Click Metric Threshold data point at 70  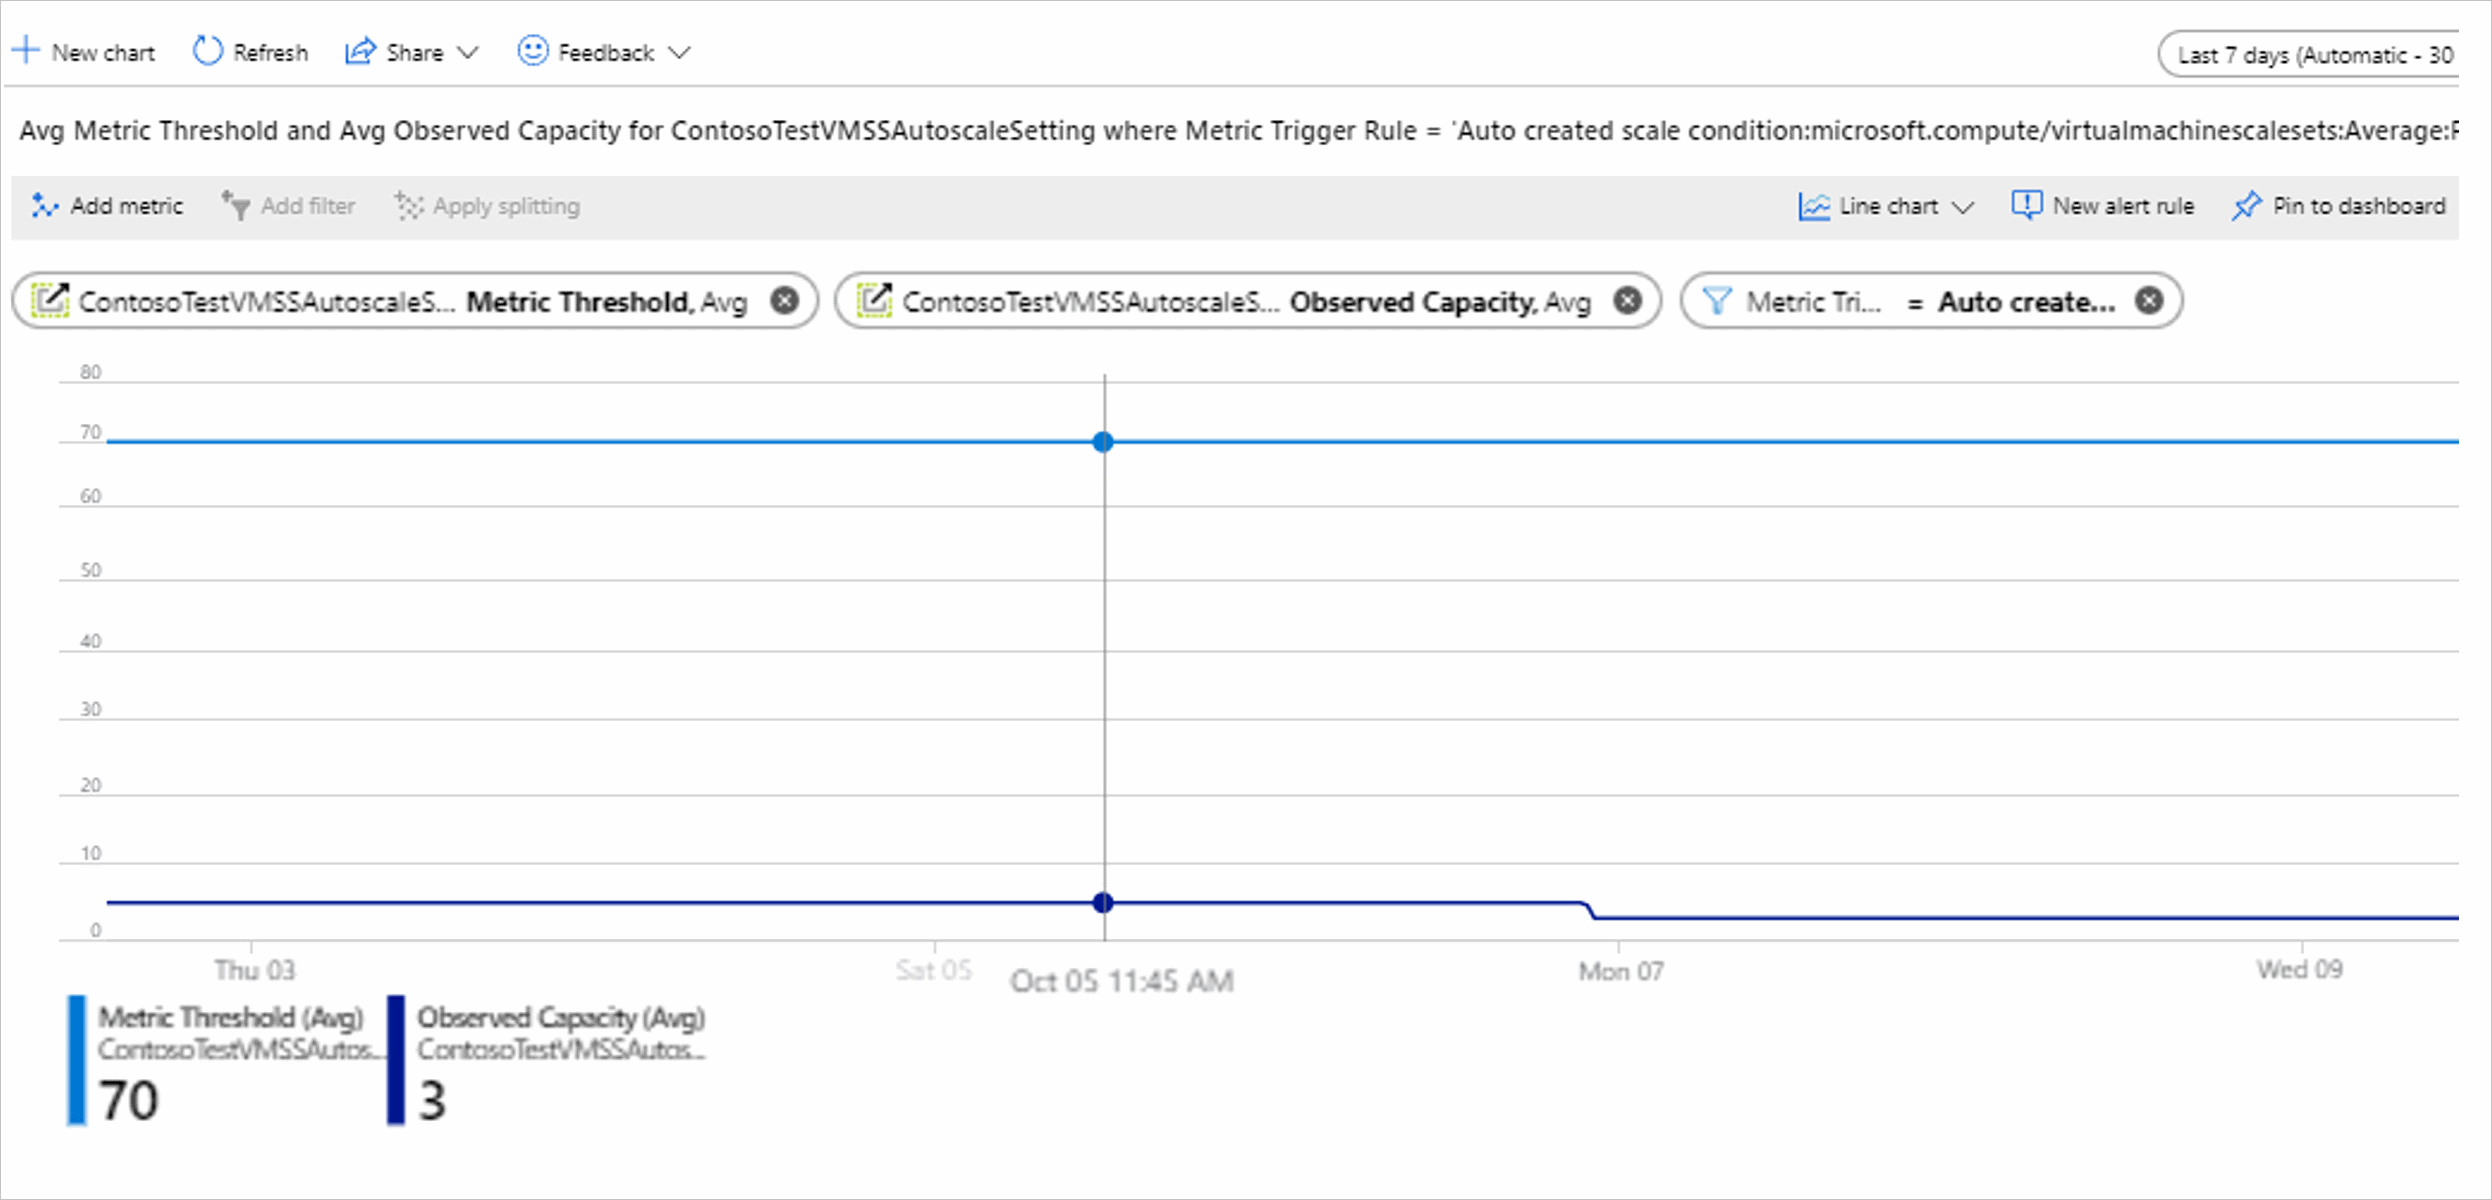(x=1103, y=442)
